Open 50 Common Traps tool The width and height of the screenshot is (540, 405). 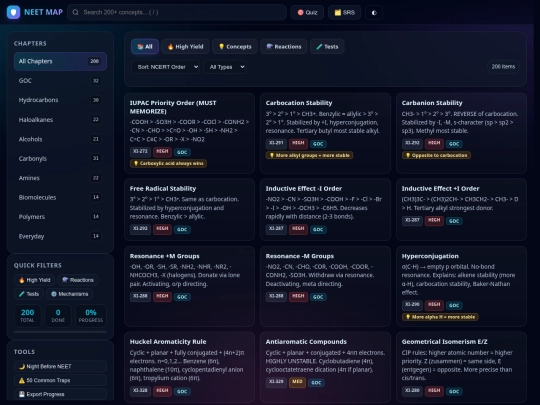pos(60,380)
